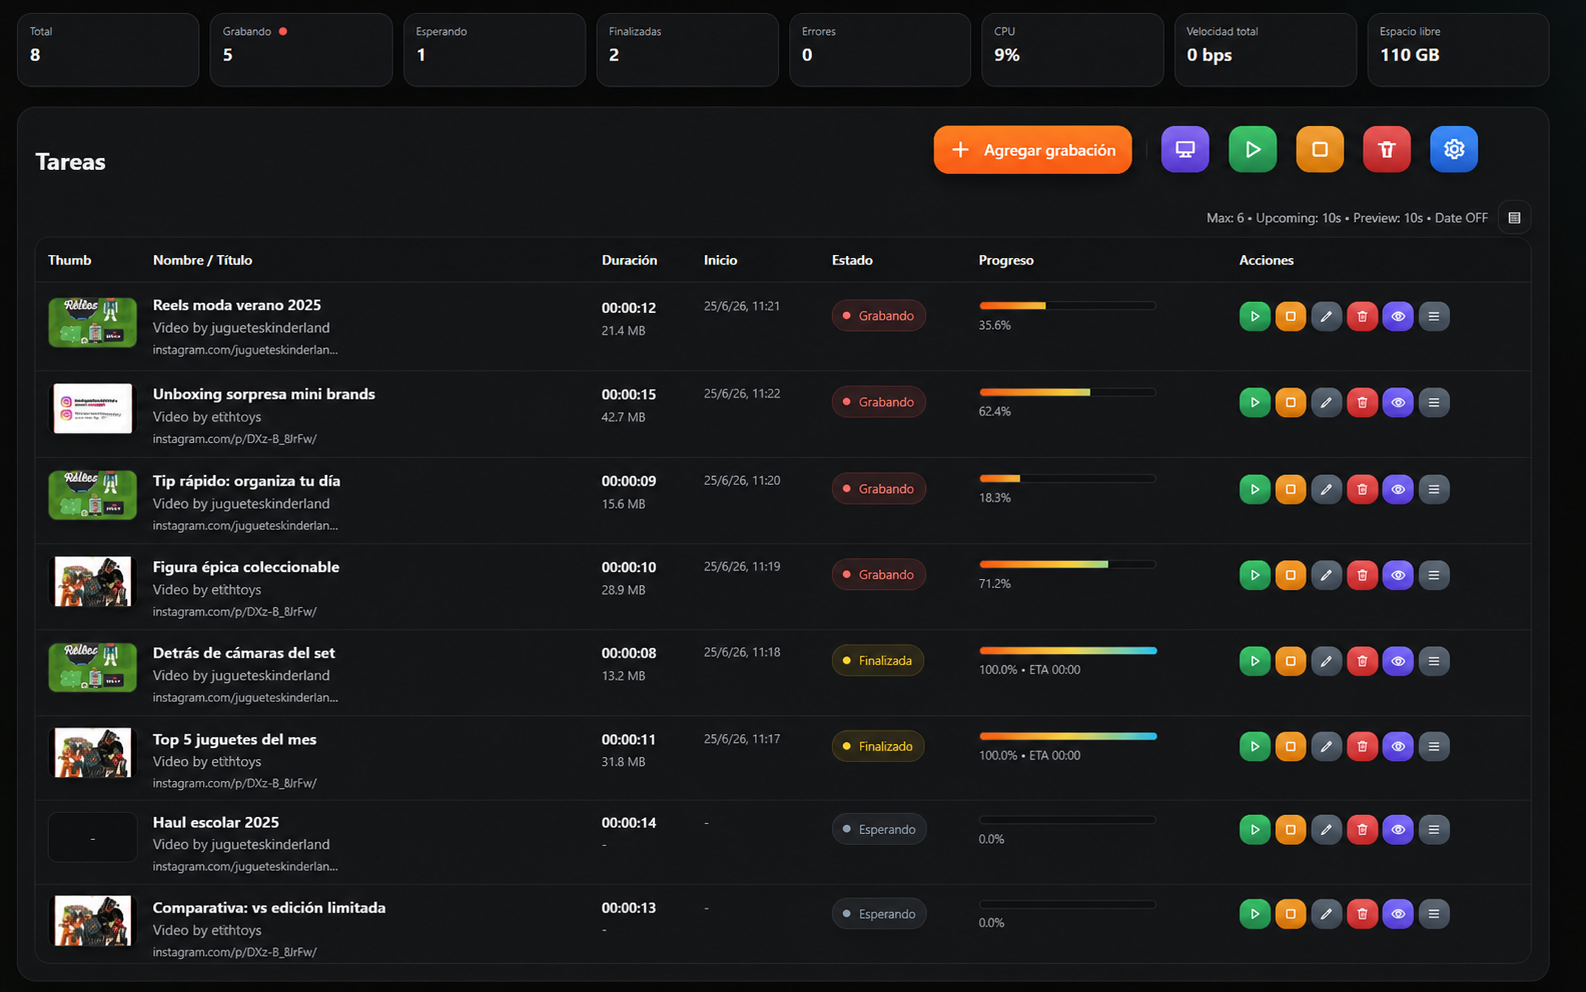The height and width of the screenshot is (992, 1586).
Task: Edit the Tip rápido: organiza tu día task
Action: (1326, 489)
